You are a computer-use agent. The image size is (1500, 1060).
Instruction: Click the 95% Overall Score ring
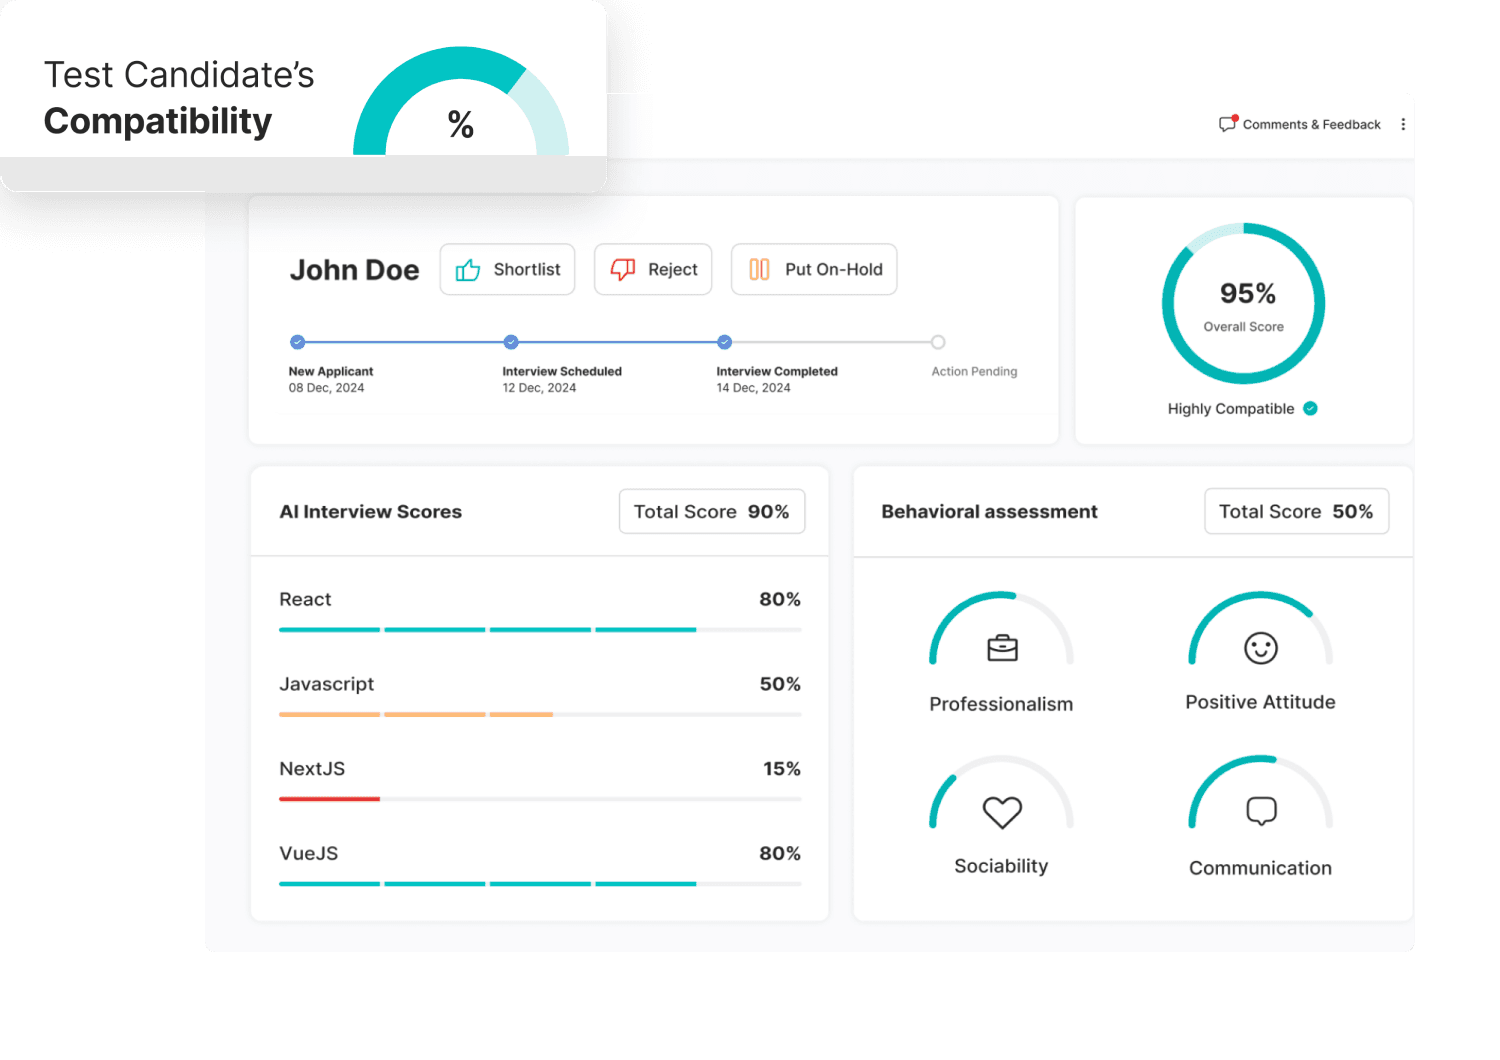tap(1243, 303)
